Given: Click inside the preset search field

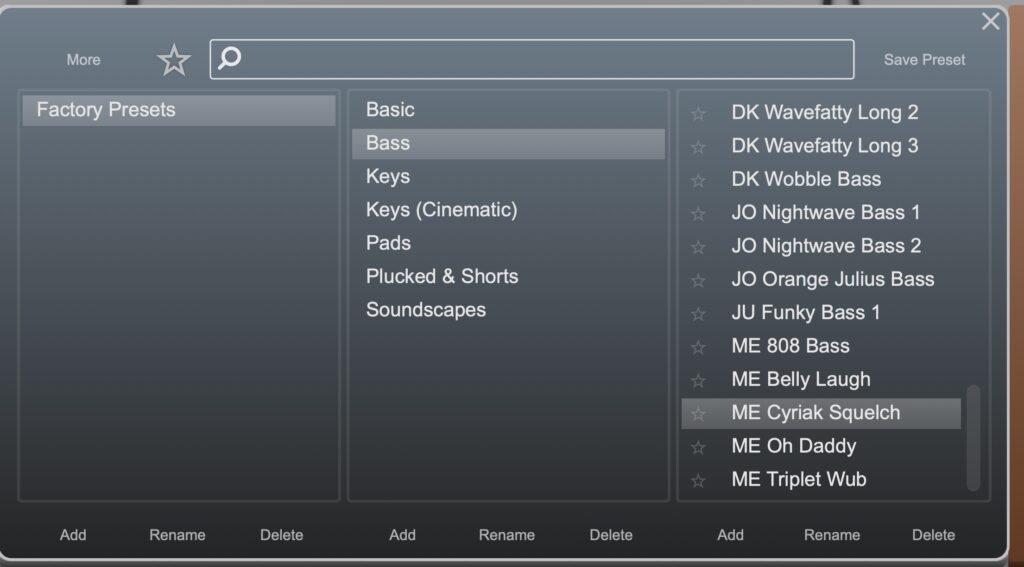Looking at the screenshot, I should tap(540, 59).
